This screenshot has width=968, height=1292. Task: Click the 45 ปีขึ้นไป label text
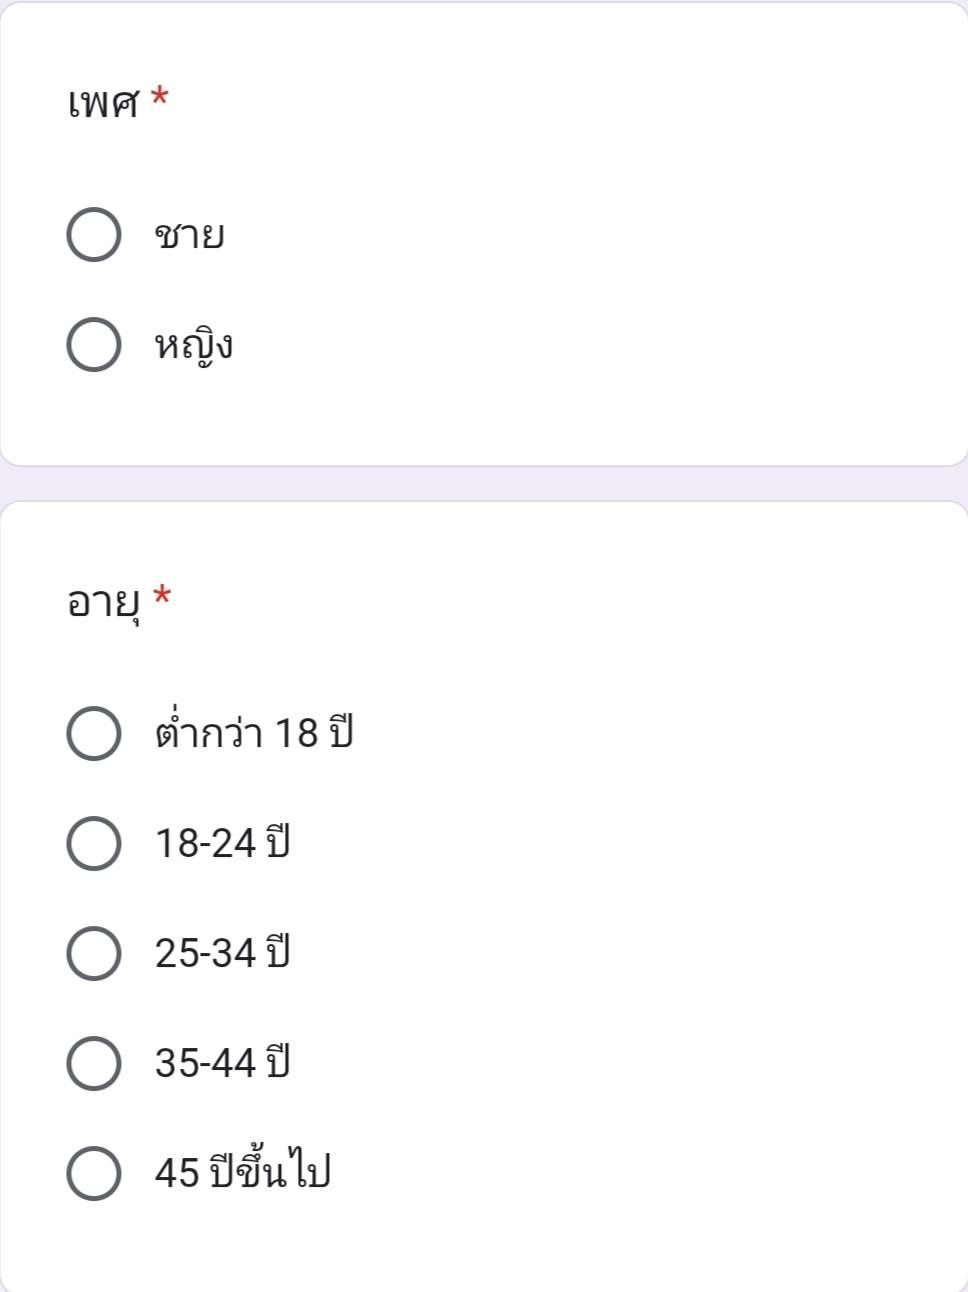pyautogui.click(x=242, y=1170)
